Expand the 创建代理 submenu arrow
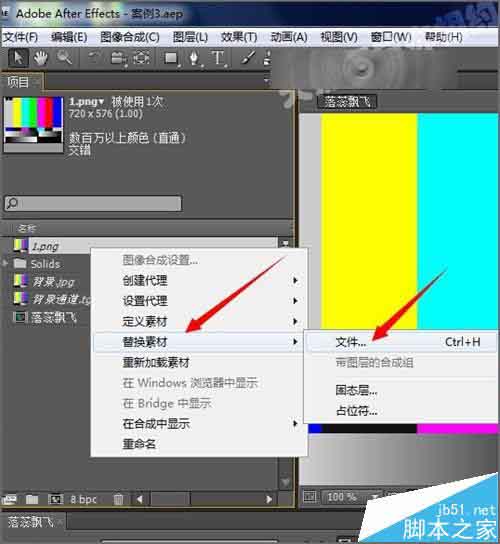500x544 pixels. point(295,280)
